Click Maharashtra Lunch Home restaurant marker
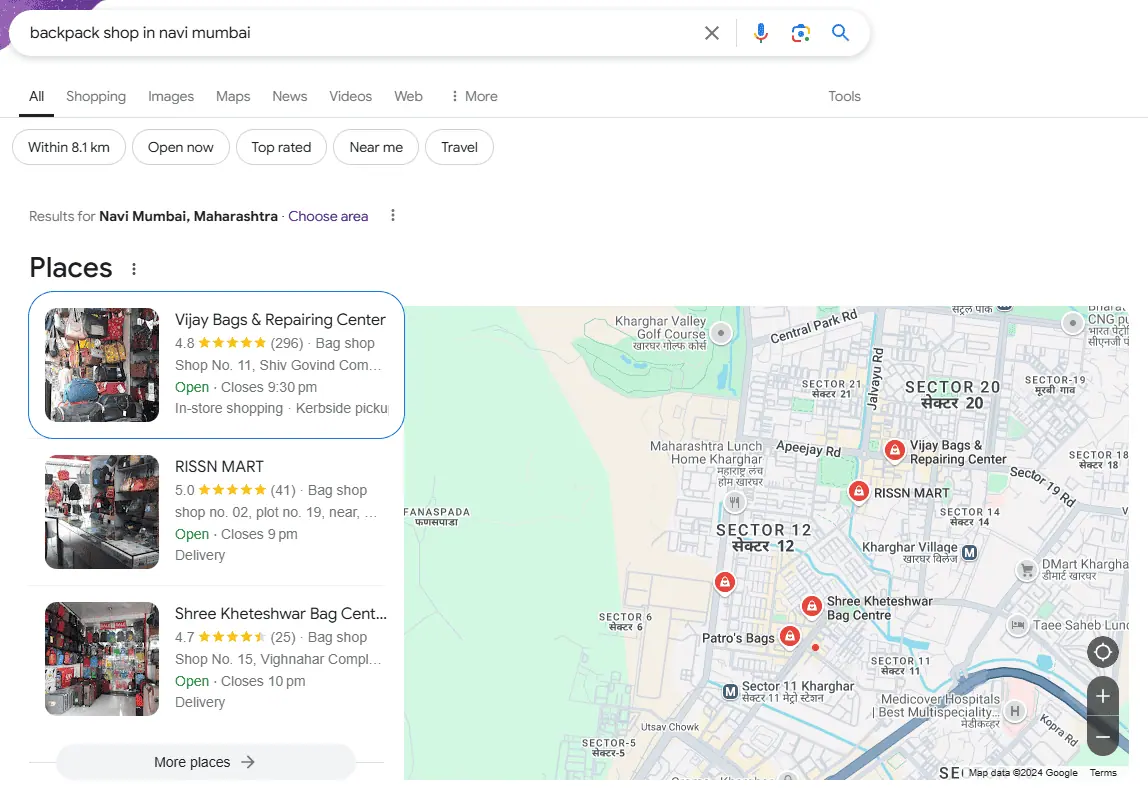 pyautogui.click(x=735, y=501)
